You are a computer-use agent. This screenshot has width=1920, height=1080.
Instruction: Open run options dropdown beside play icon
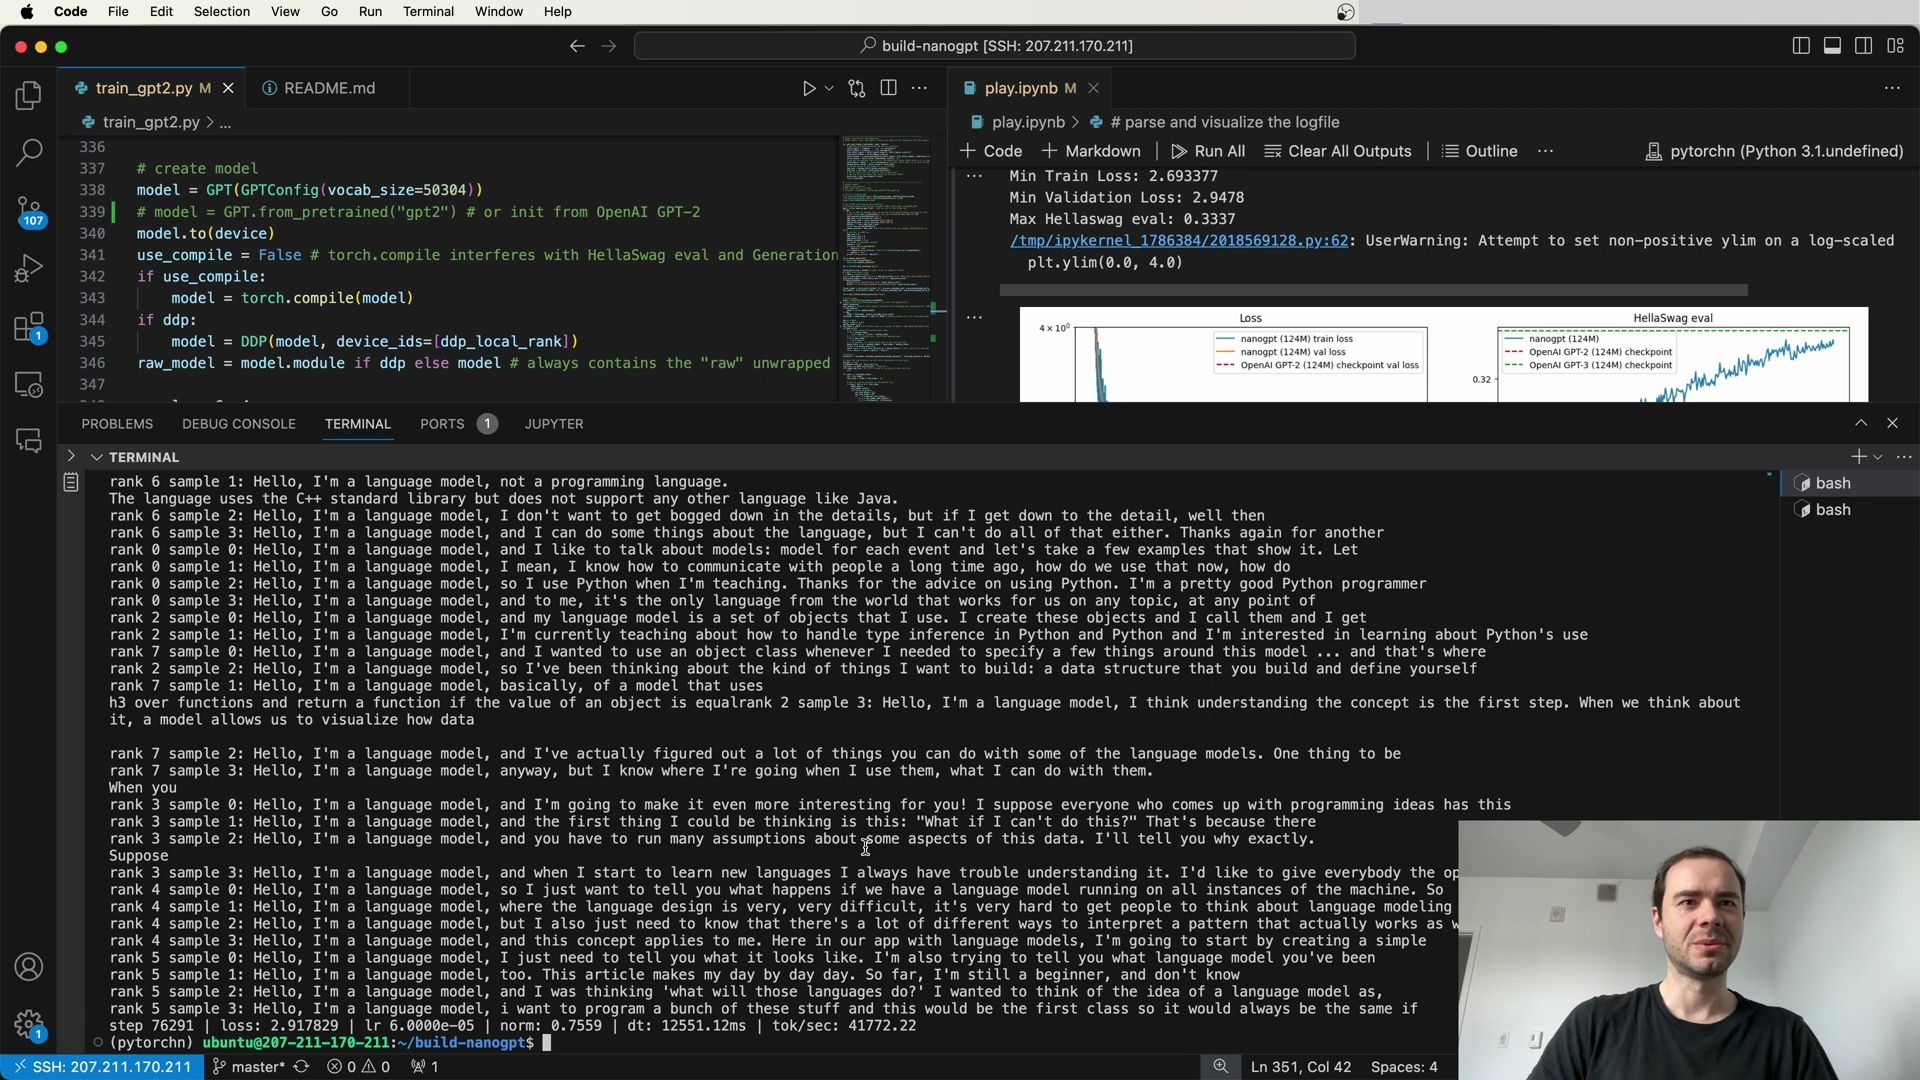829,88
